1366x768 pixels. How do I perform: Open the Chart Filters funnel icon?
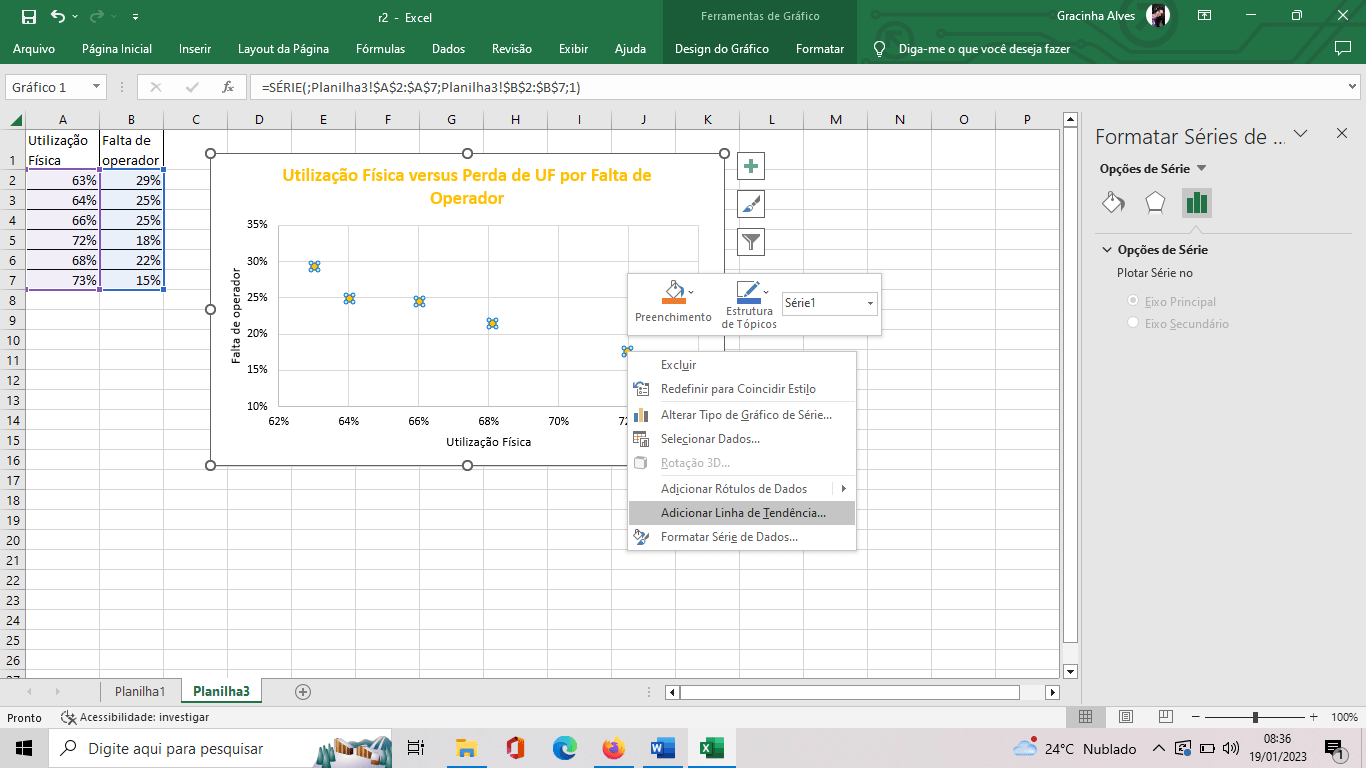coord(751,241)
